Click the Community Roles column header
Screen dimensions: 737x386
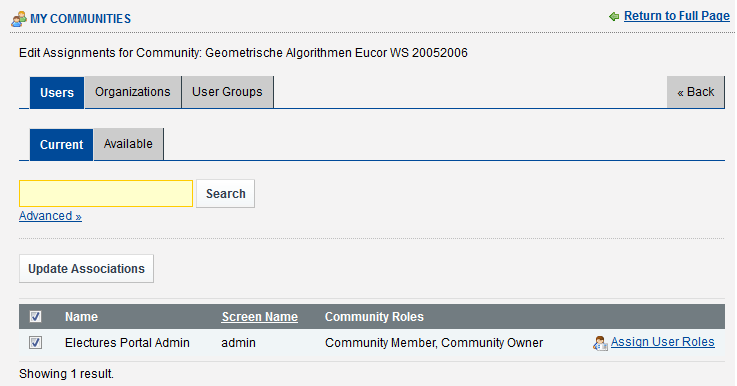click(x=374, y=317)
